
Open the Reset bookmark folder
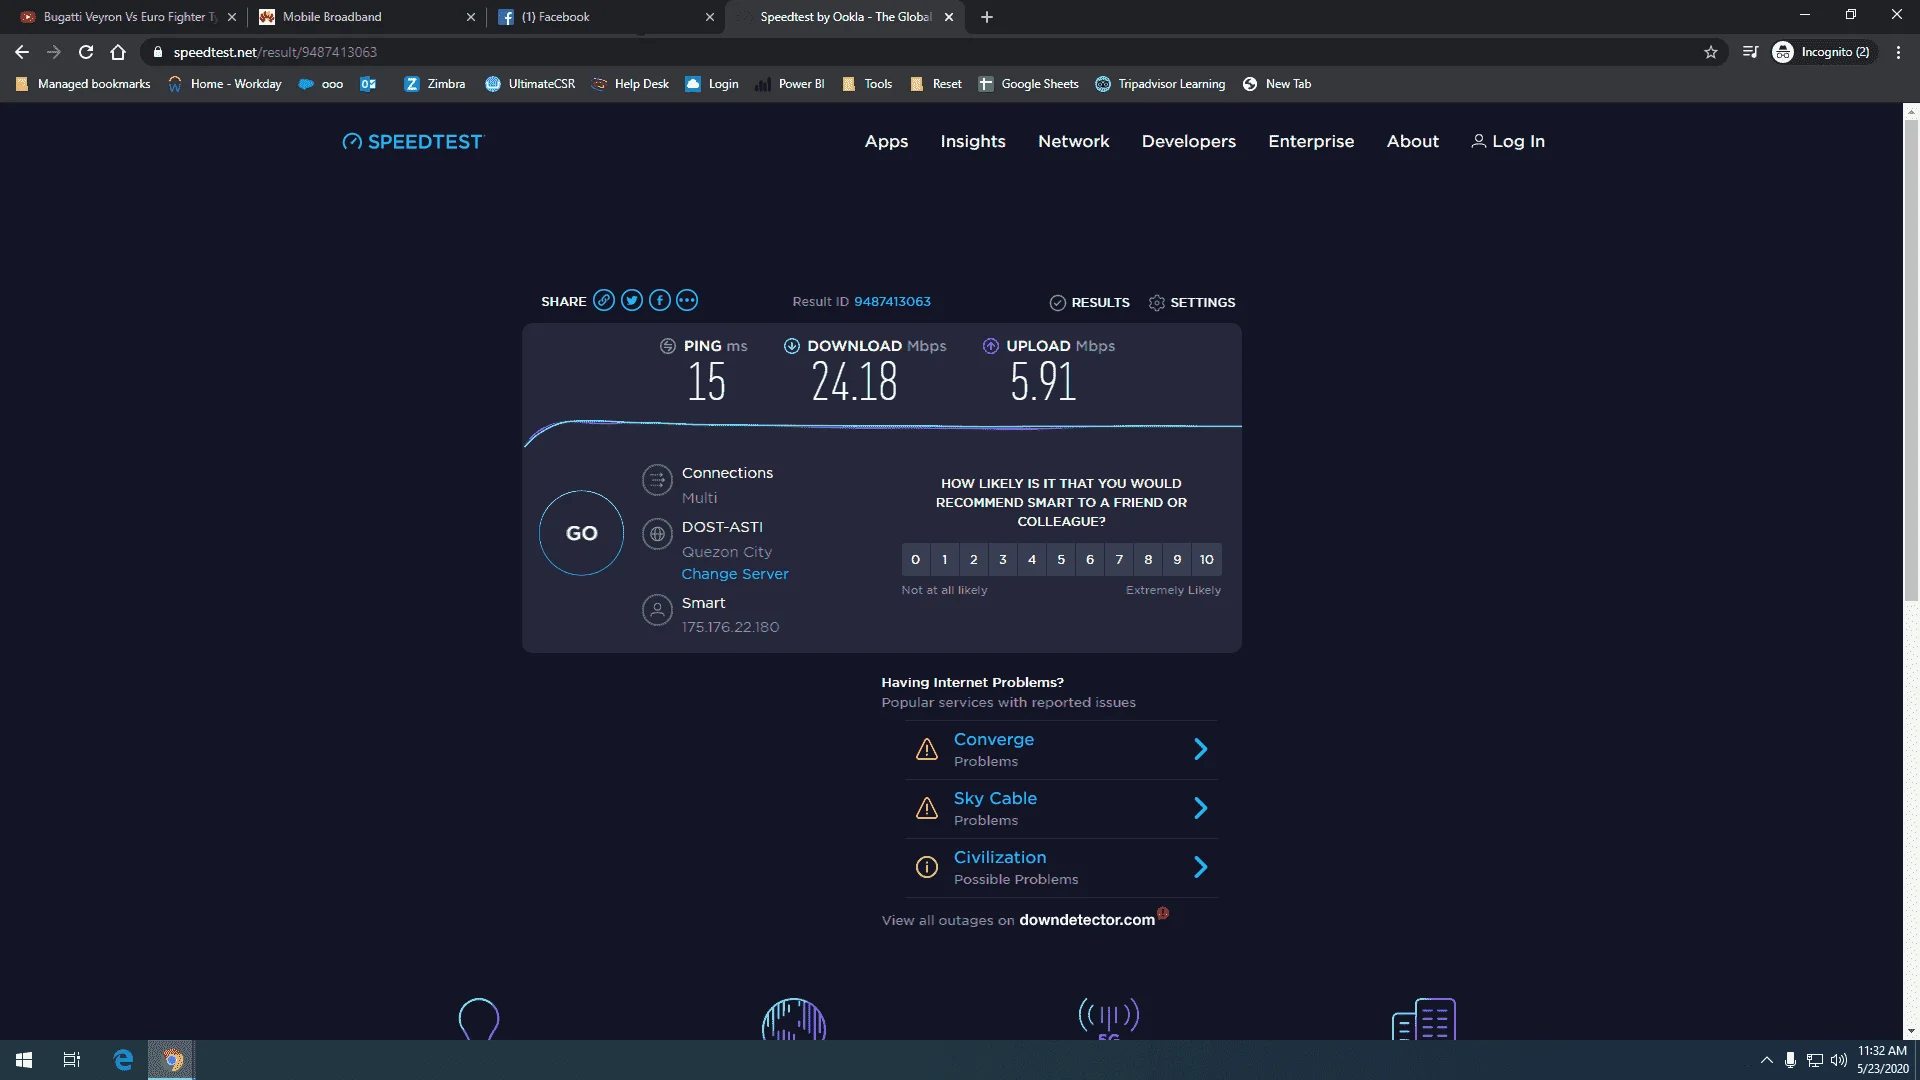click(936, 84)
